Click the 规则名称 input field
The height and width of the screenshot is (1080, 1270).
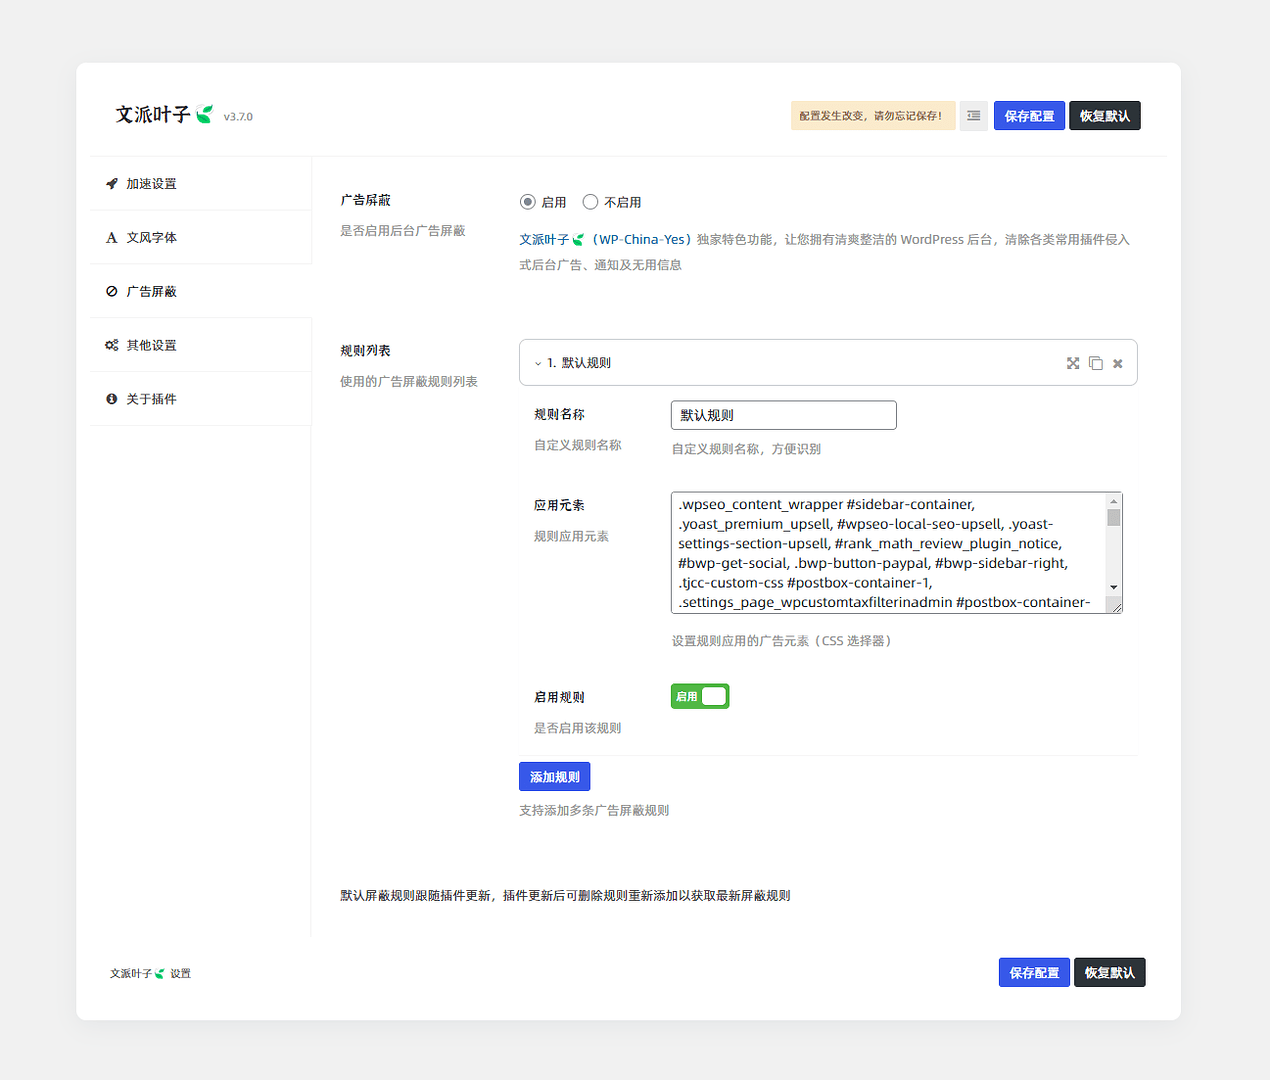click(783, 415)
